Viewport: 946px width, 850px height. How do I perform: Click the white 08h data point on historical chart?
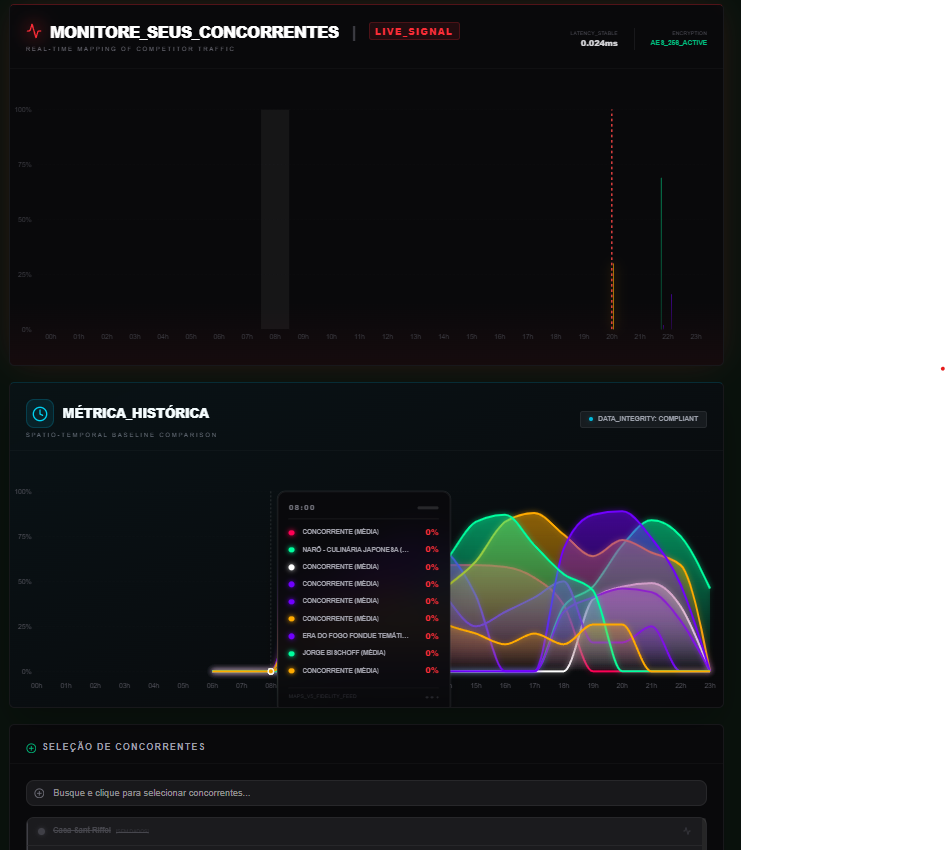[271, 671]
